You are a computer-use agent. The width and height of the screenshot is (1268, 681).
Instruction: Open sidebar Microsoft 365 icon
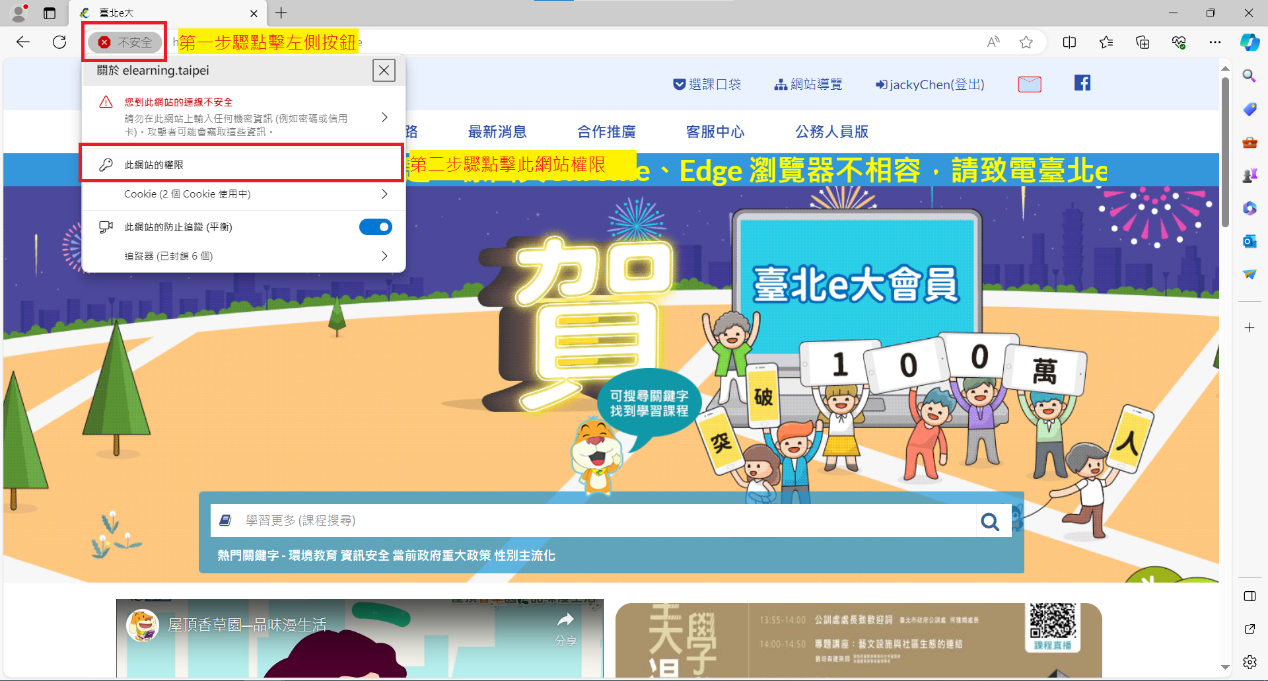(x=1249, y=208)
